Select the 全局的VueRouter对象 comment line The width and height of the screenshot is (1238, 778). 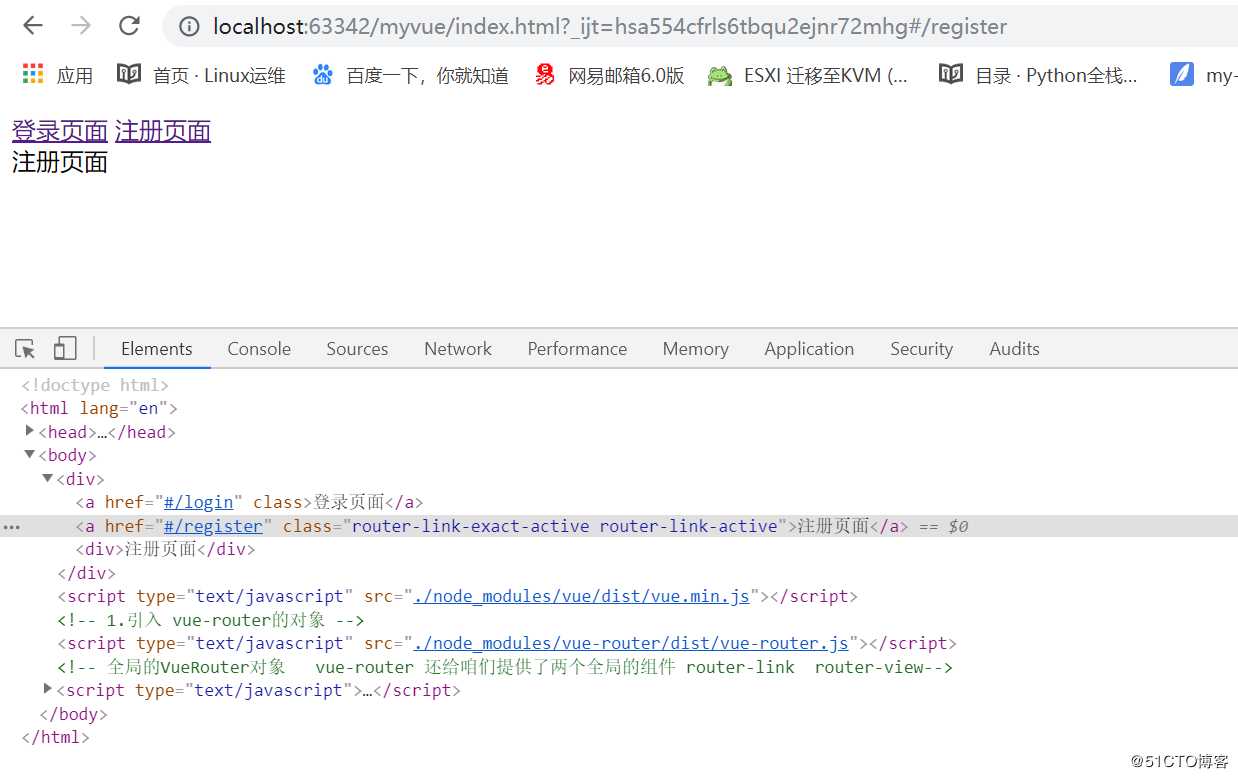505,667
